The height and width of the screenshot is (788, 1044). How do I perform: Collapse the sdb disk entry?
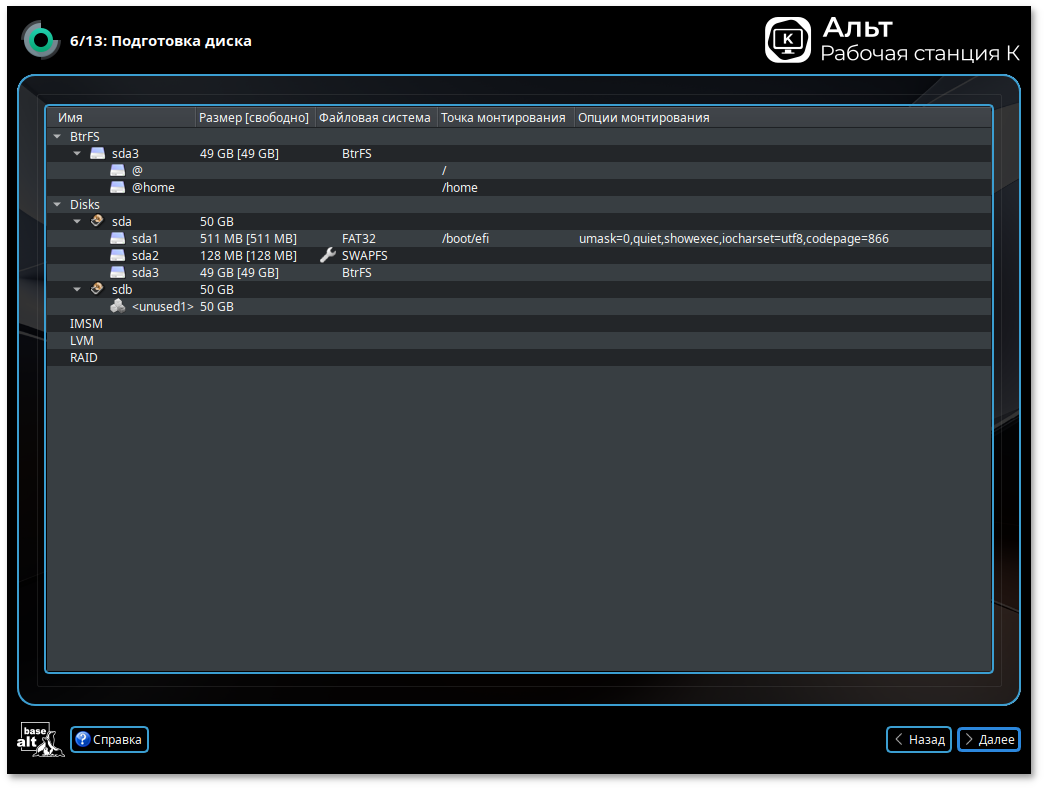pos(77,289)
